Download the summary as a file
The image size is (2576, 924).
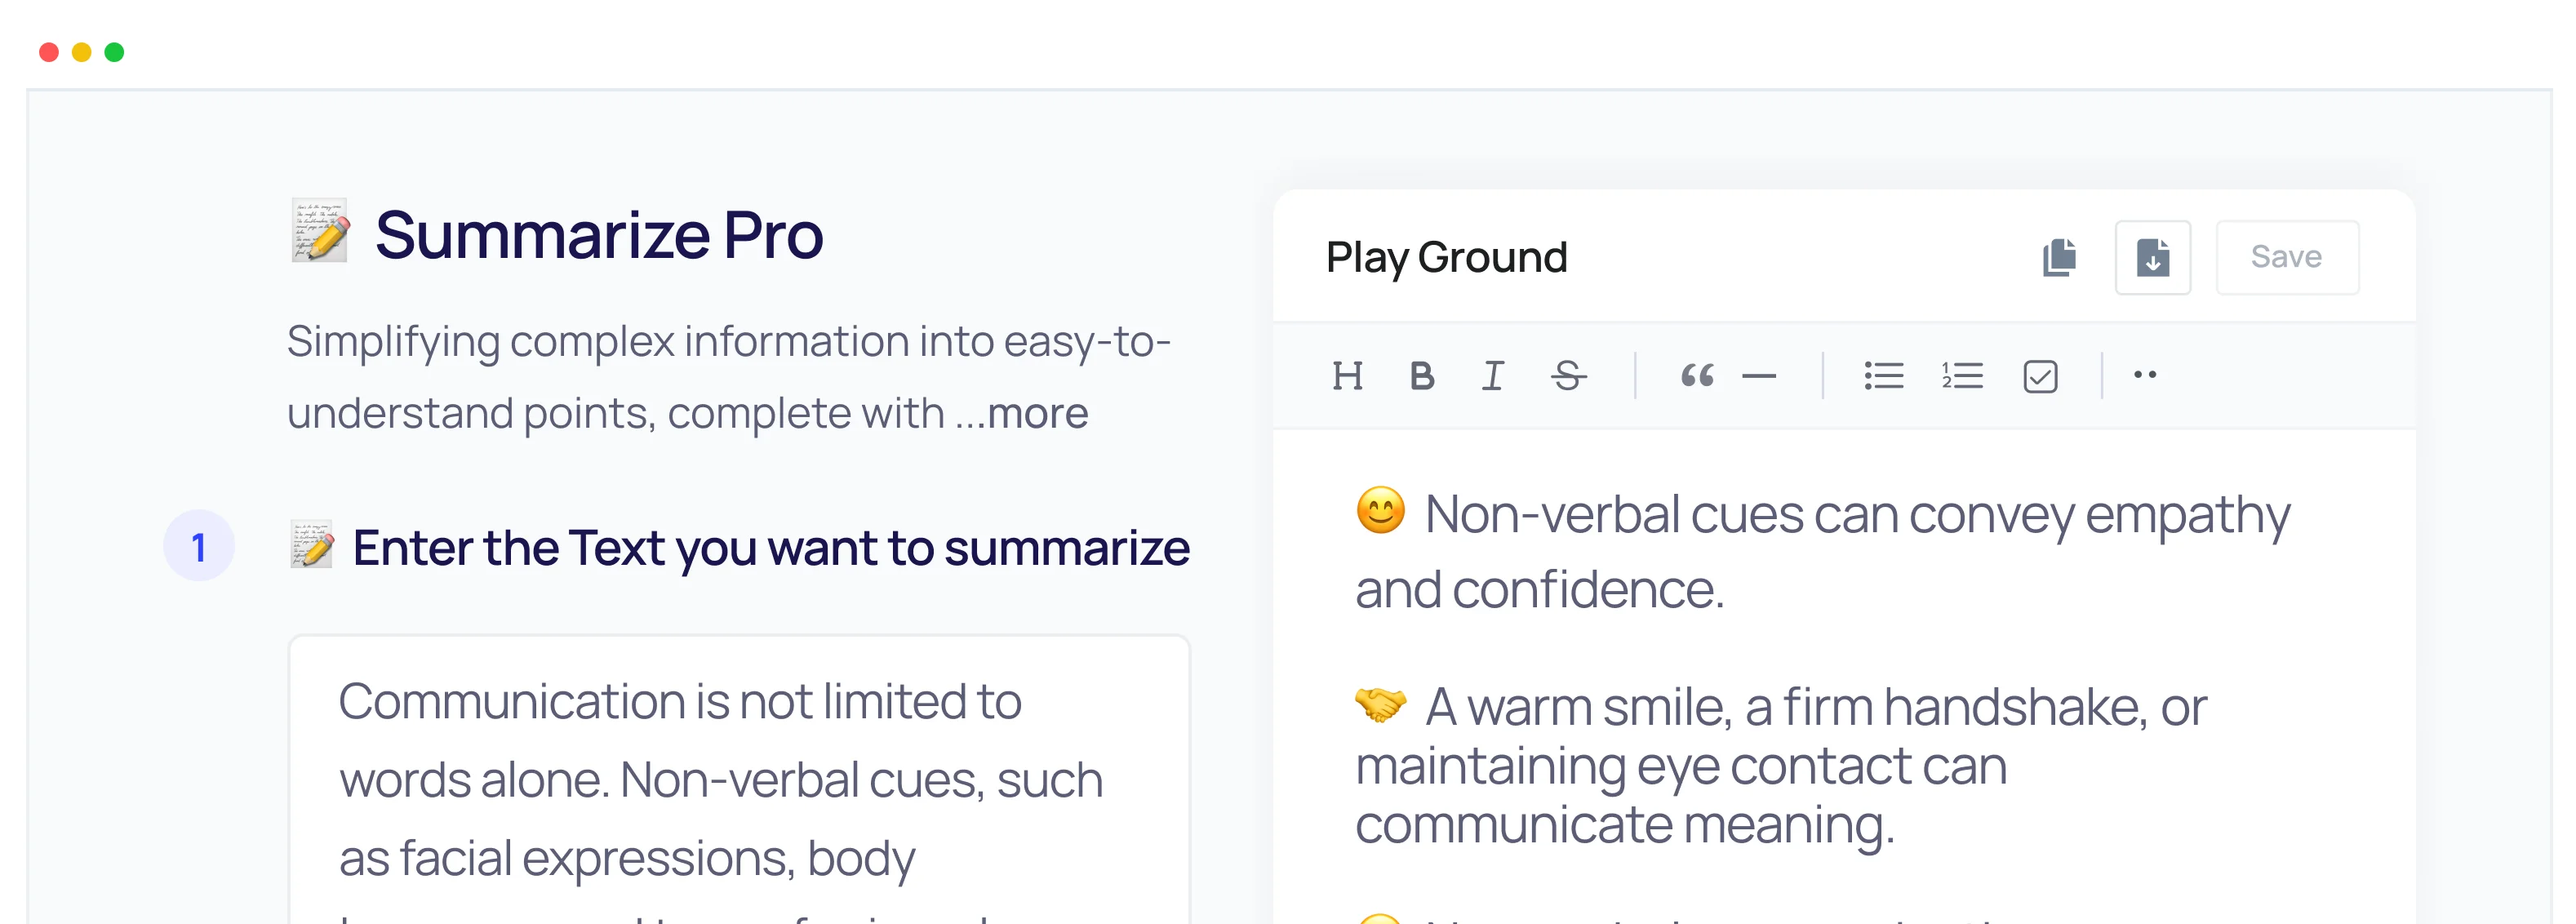click(2152, 257)
